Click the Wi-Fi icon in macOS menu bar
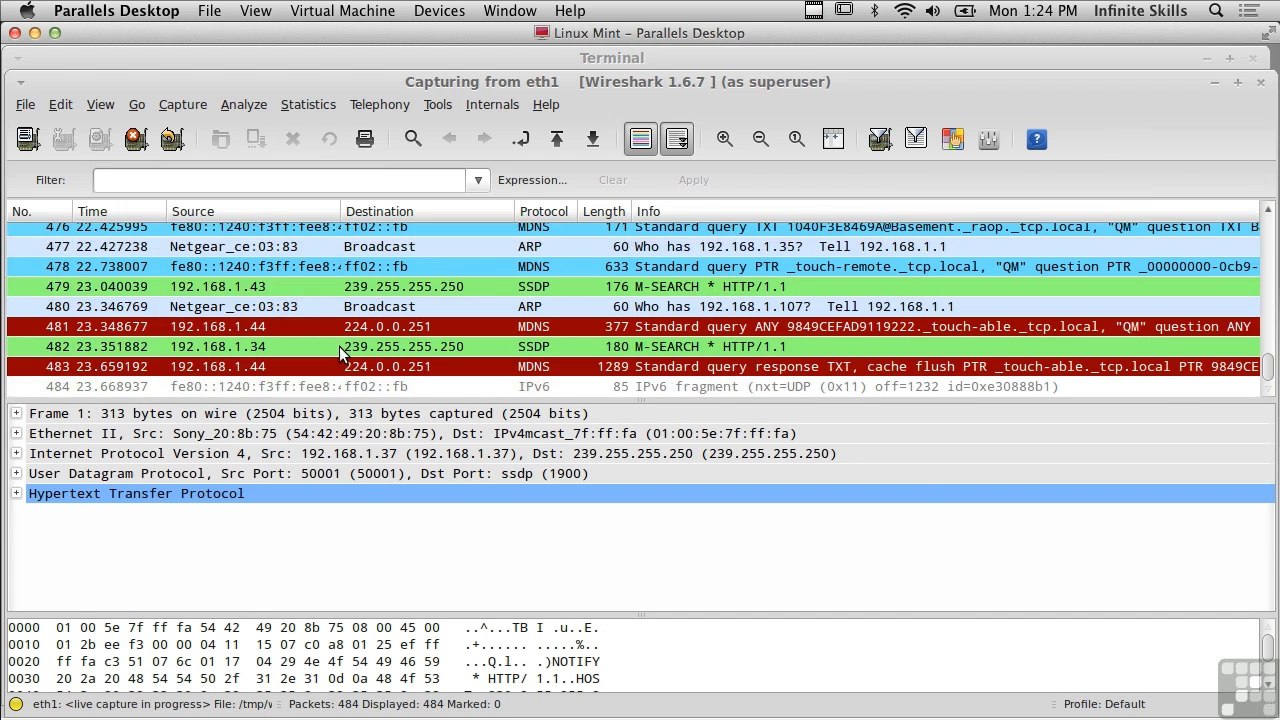 tap(904, 11)
